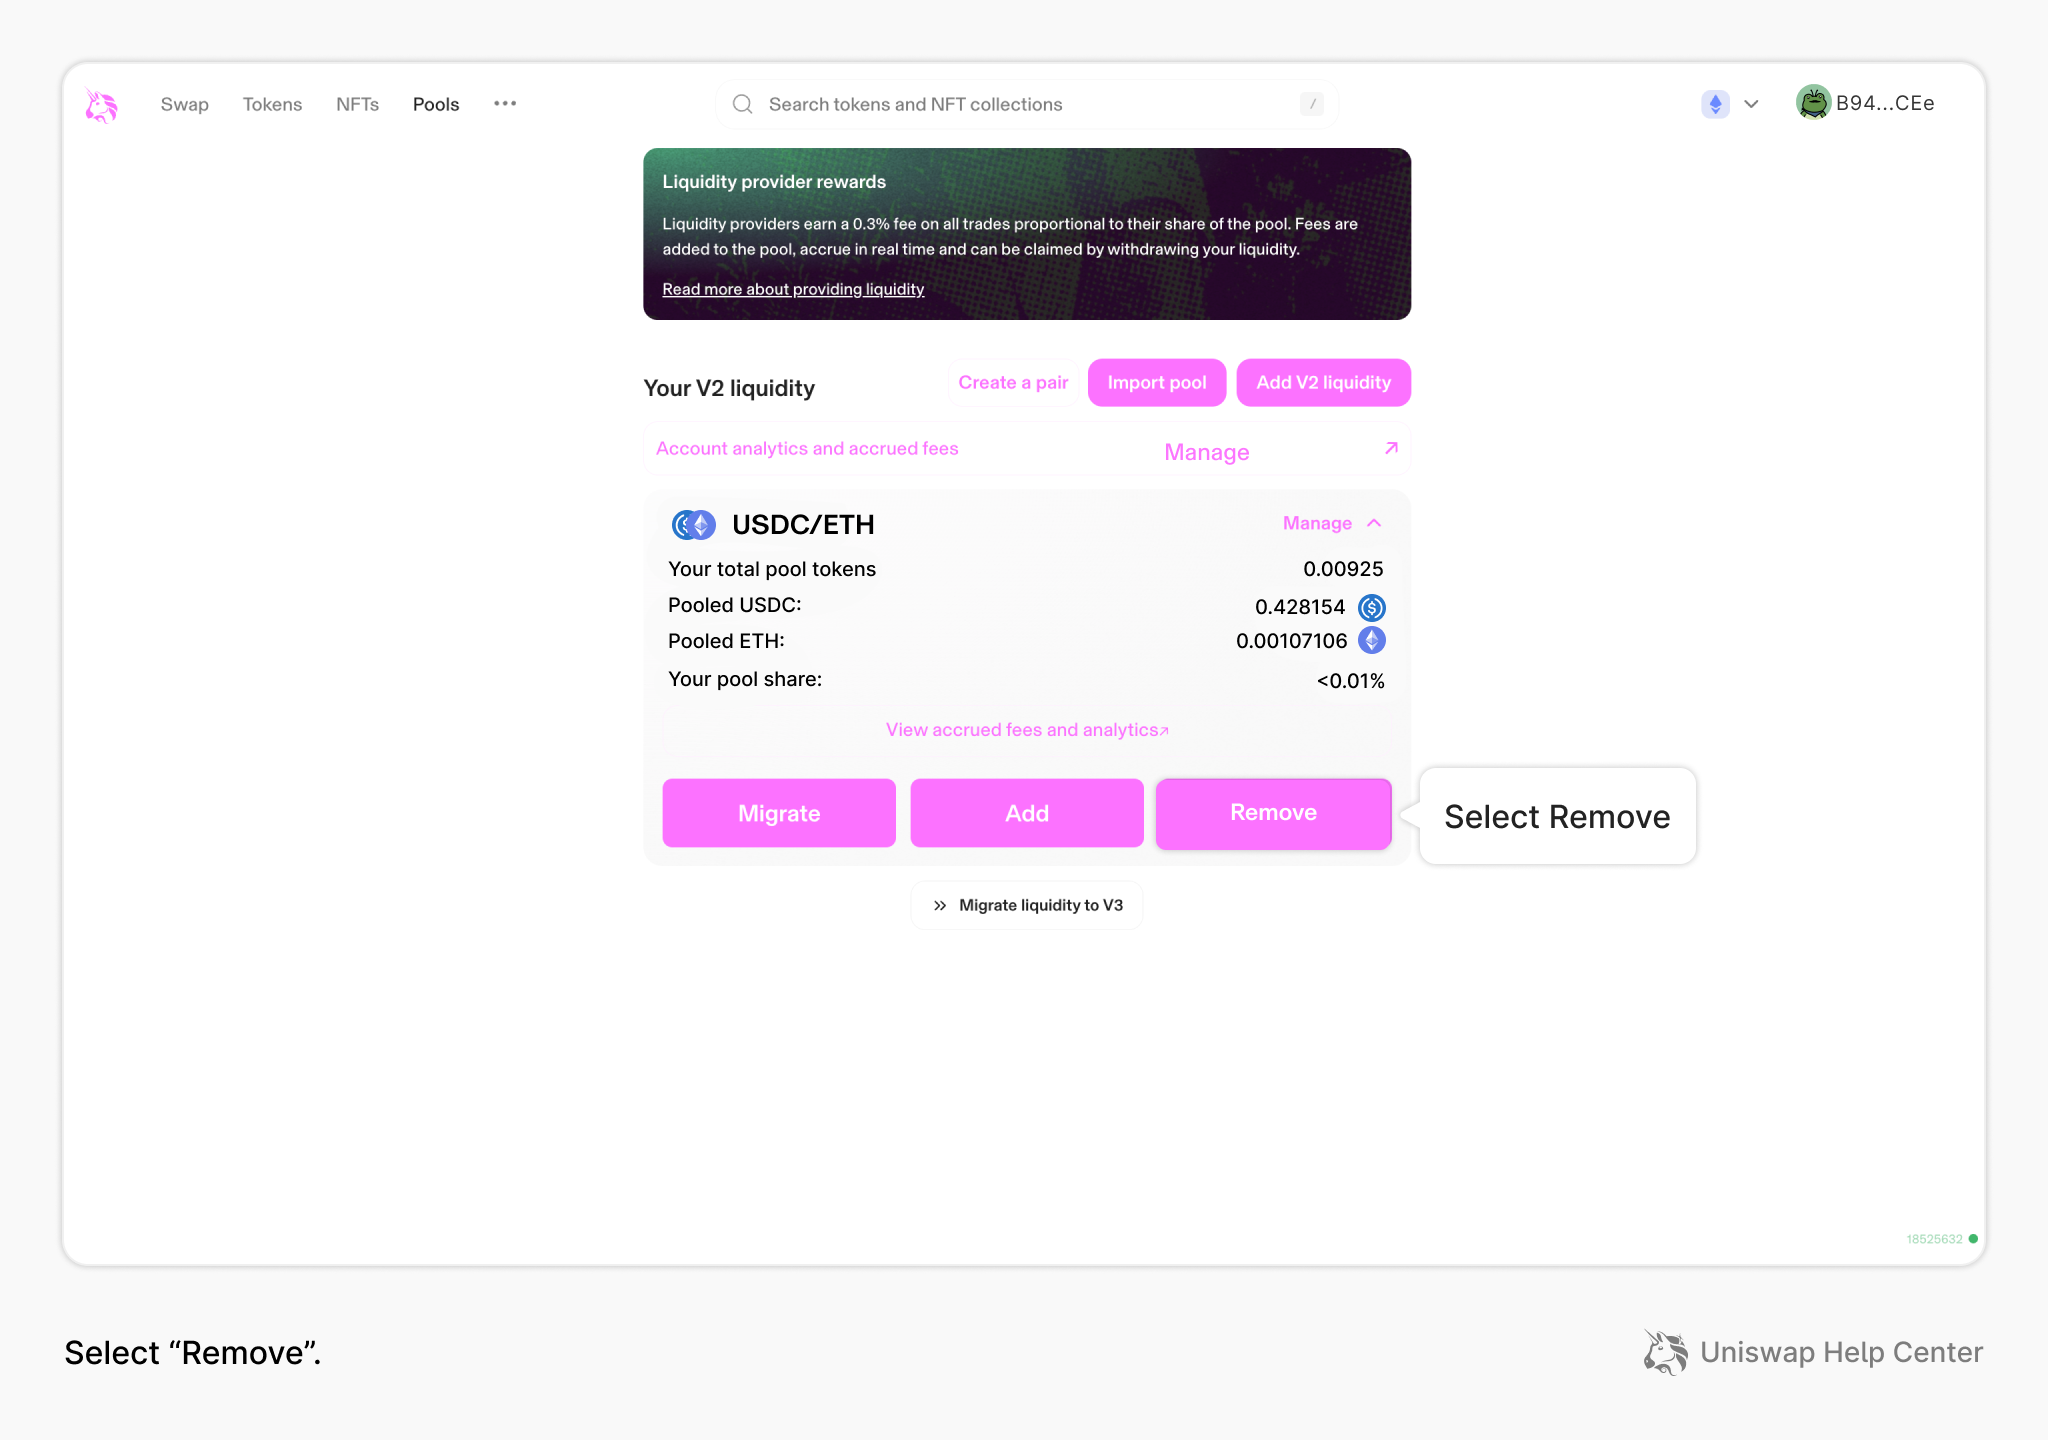This screenshot has width=2048, height=1440.
Task: Click the slash shortcut badge in search
Action: coord(1312,104)
